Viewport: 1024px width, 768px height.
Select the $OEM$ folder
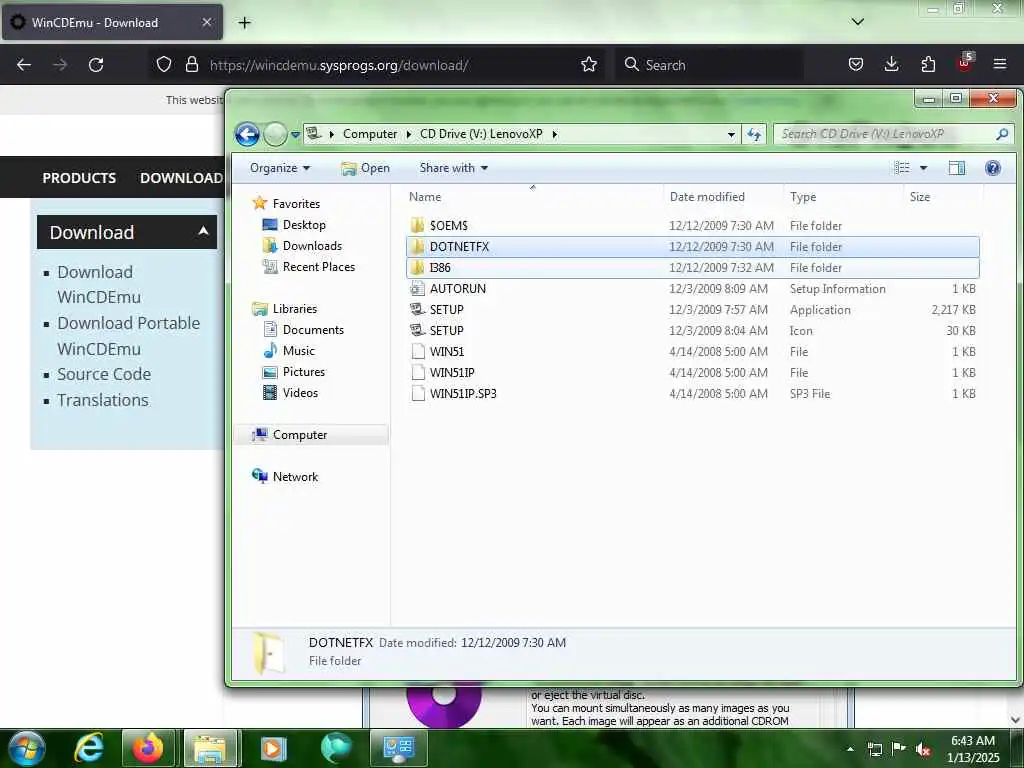[692, 225]
